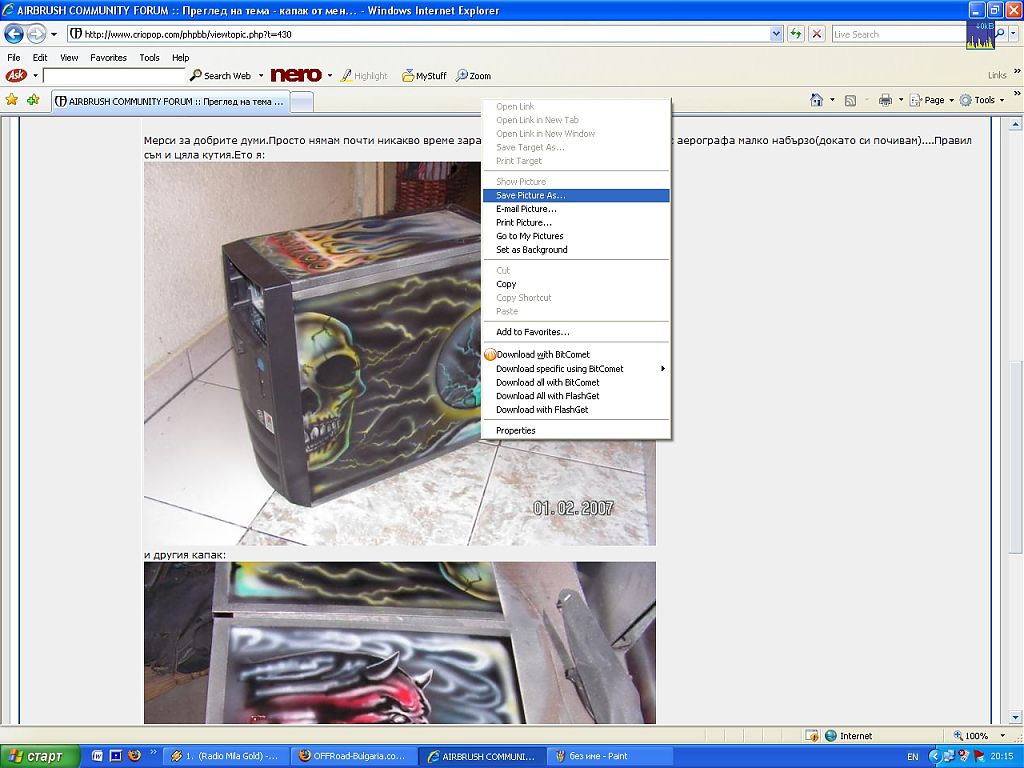
Task: Switch to Radio Mila Gold taskbar item
Action: point(226,756)
